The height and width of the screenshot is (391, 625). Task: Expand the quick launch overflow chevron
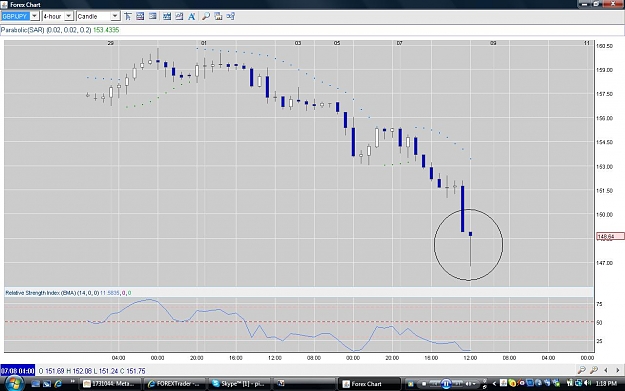72,382
